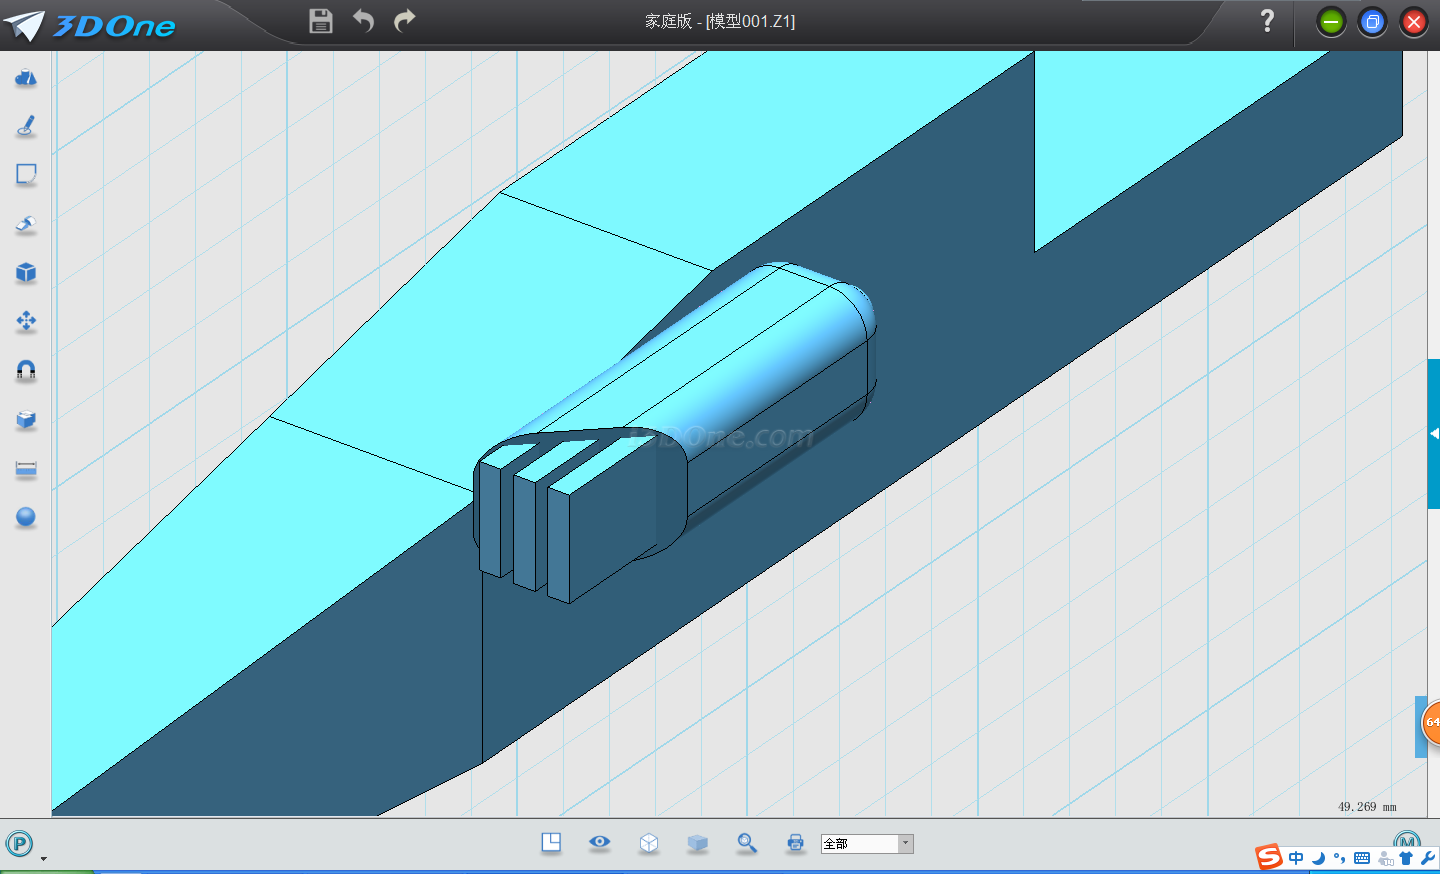
Task: Click the undo arrow in title bar
Action: (363, 21)
